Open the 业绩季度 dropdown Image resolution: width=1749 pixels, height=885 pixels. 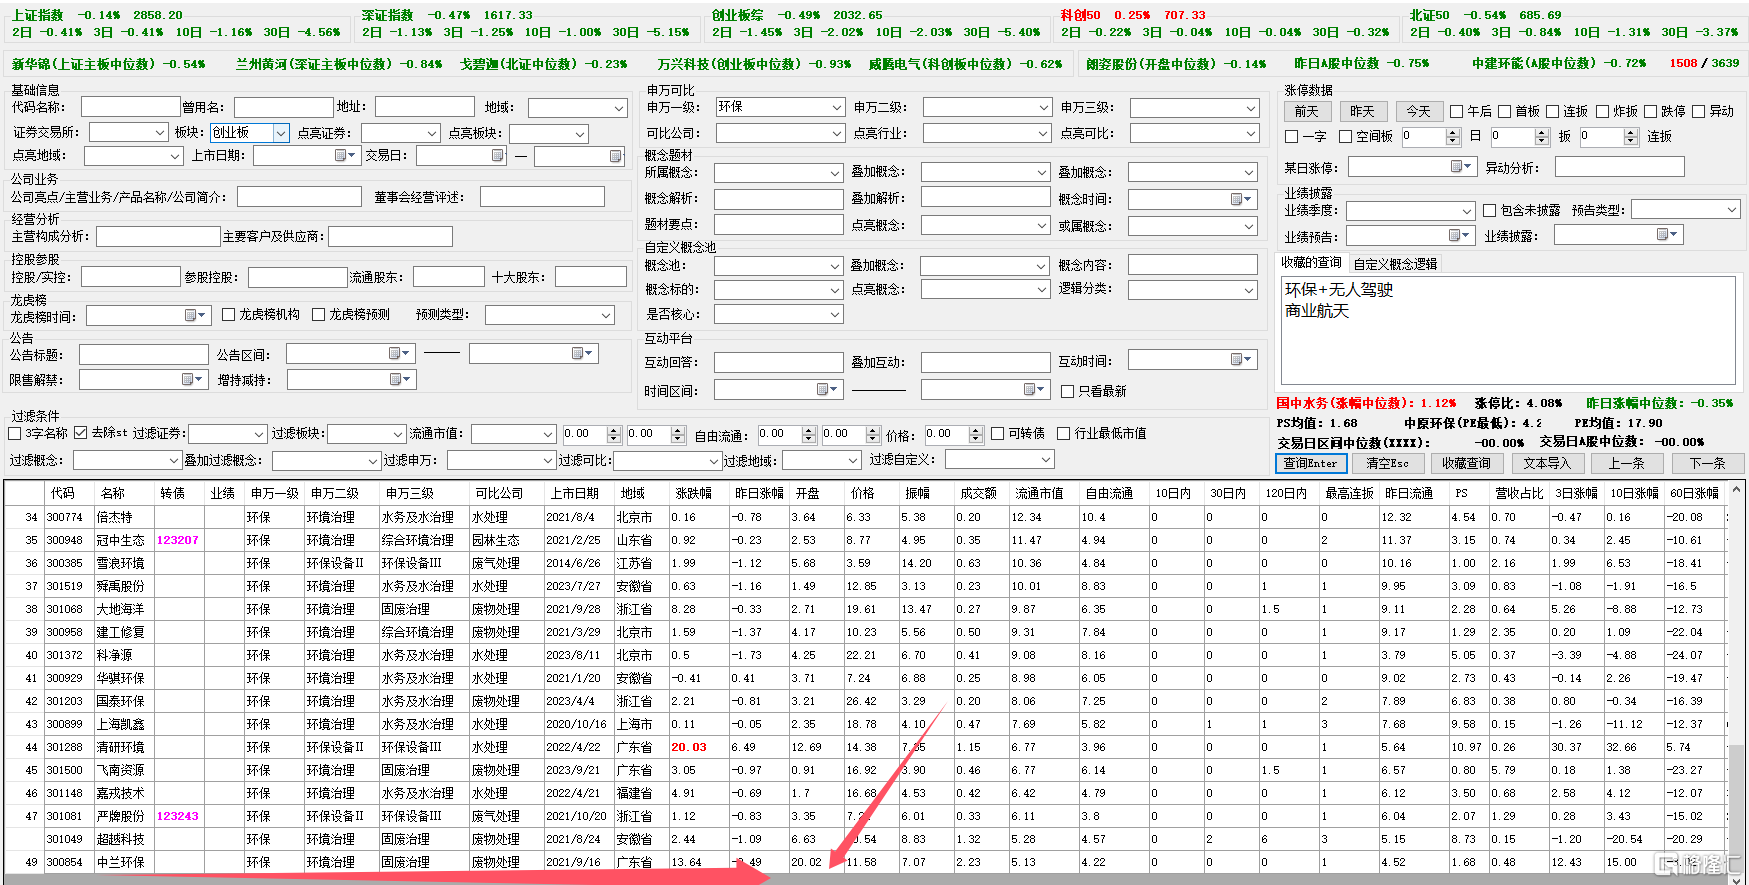1467,211
